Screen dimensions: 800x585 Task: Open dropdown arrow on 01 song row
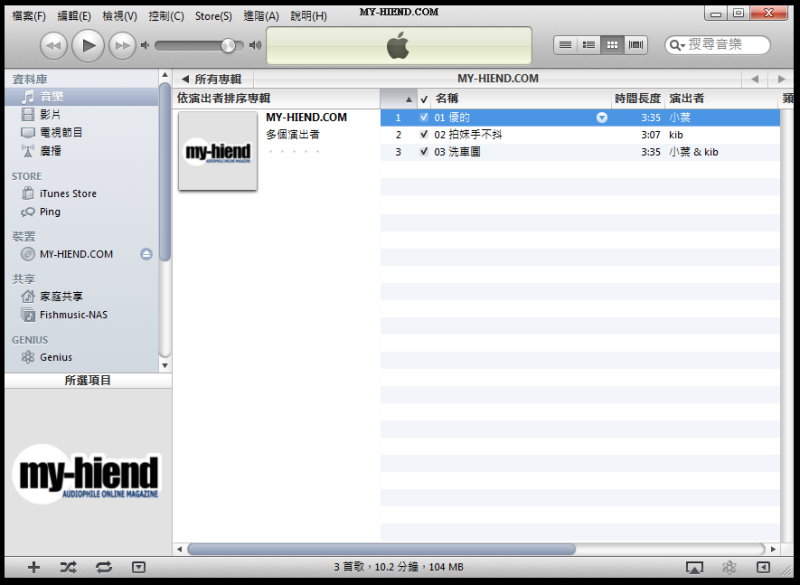click(602, 117)
